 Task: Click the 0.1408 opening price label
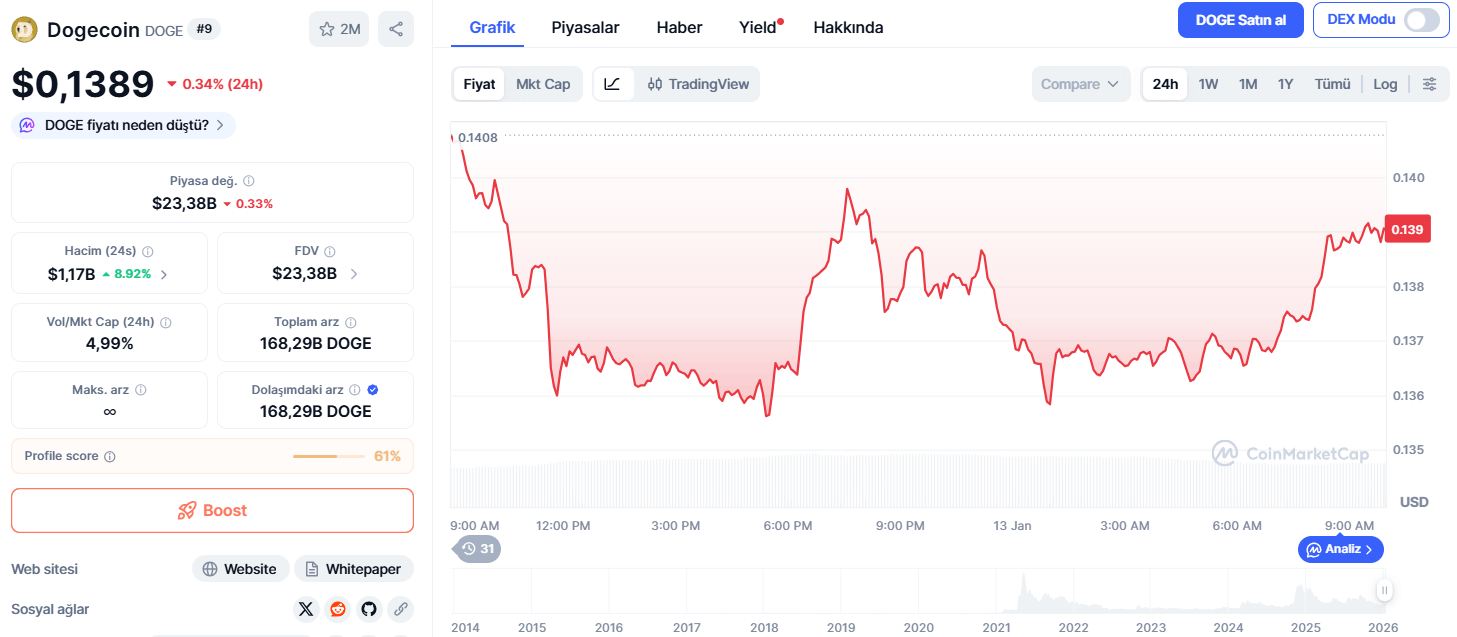(478, 137)
